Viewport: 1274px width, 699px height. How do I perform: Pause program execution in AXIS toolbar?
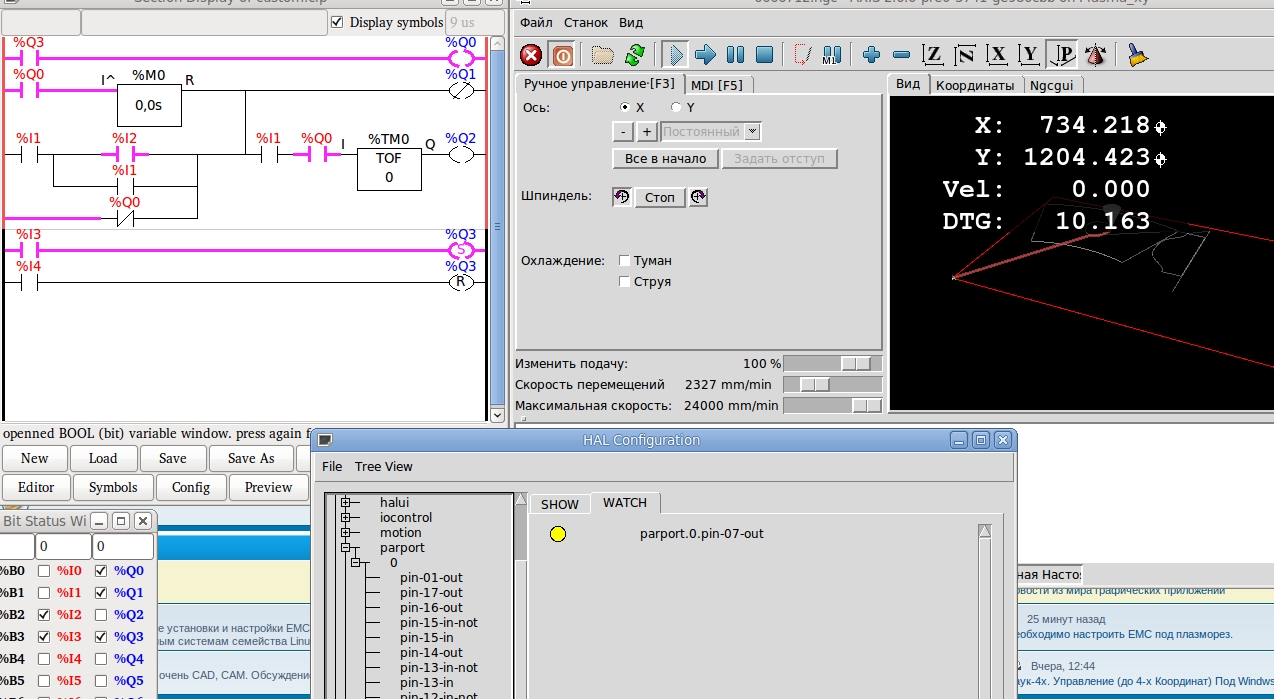[x=735, y=55]
